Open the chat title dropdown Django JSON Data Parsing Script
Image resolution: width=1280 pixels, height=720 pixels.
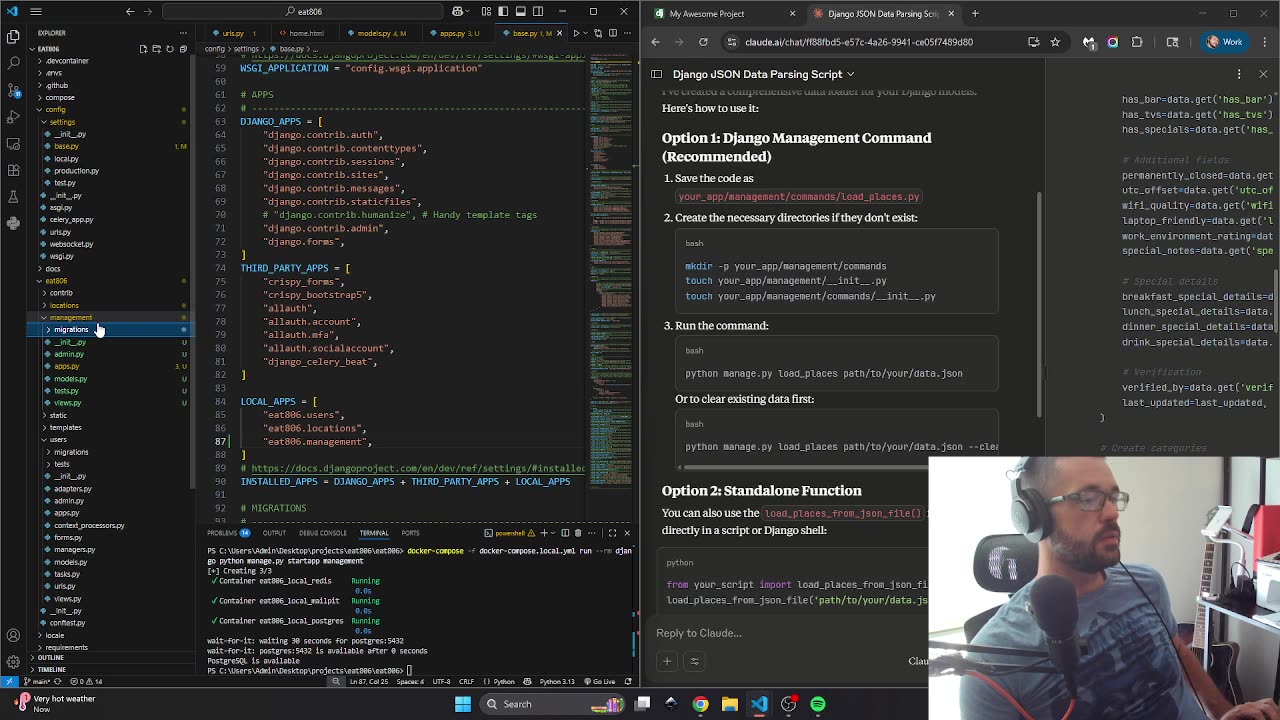tap(764, 74)
